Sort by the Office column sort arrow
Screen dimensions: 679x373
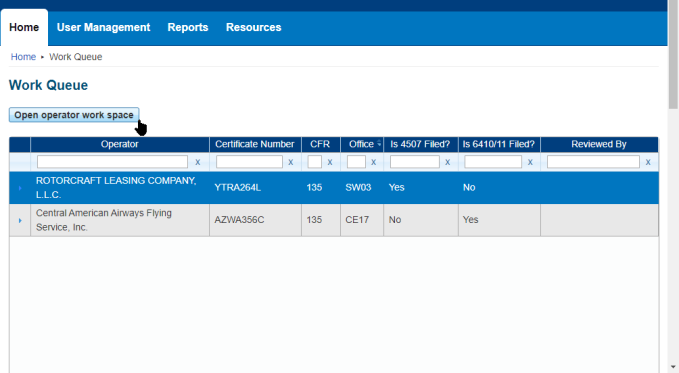pyautogui.click(x=379, y=143)
